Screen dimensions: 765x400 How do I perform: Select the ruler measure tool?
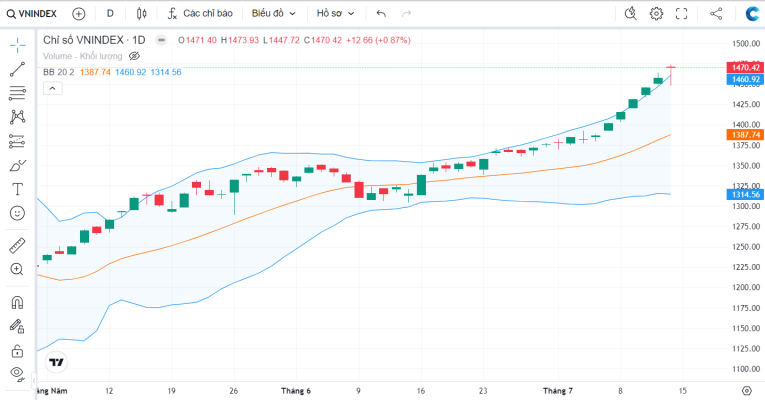18,245
